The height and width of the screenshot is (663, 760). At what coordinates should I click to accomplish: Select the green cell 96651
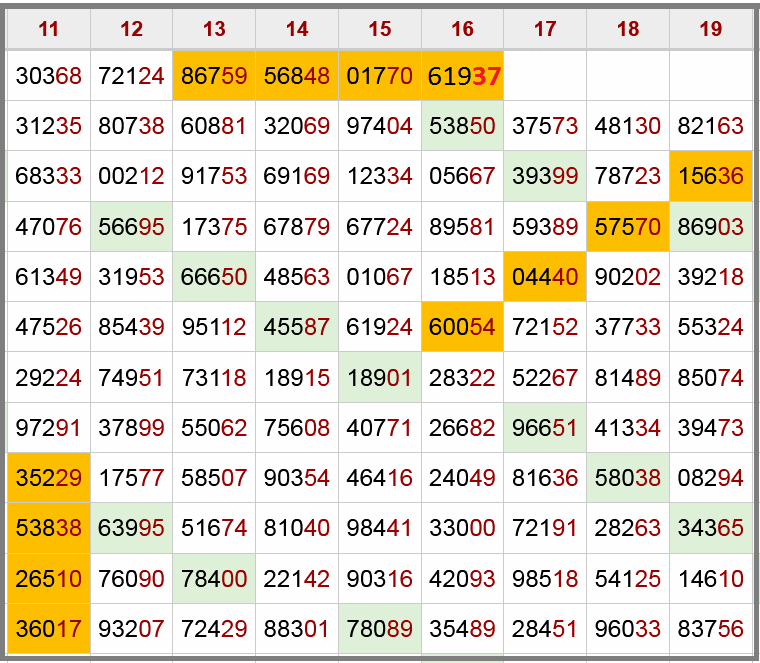pos(545,427)
